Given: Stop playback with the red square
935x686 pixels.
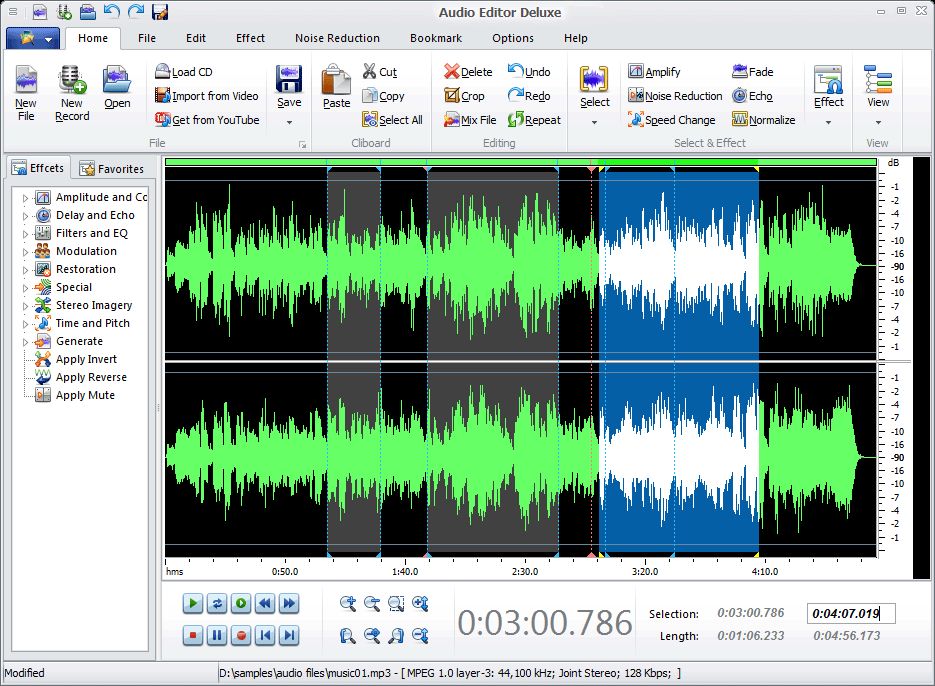Looking at the screenshot, I should pyautogui.click(x=193, y=635).
